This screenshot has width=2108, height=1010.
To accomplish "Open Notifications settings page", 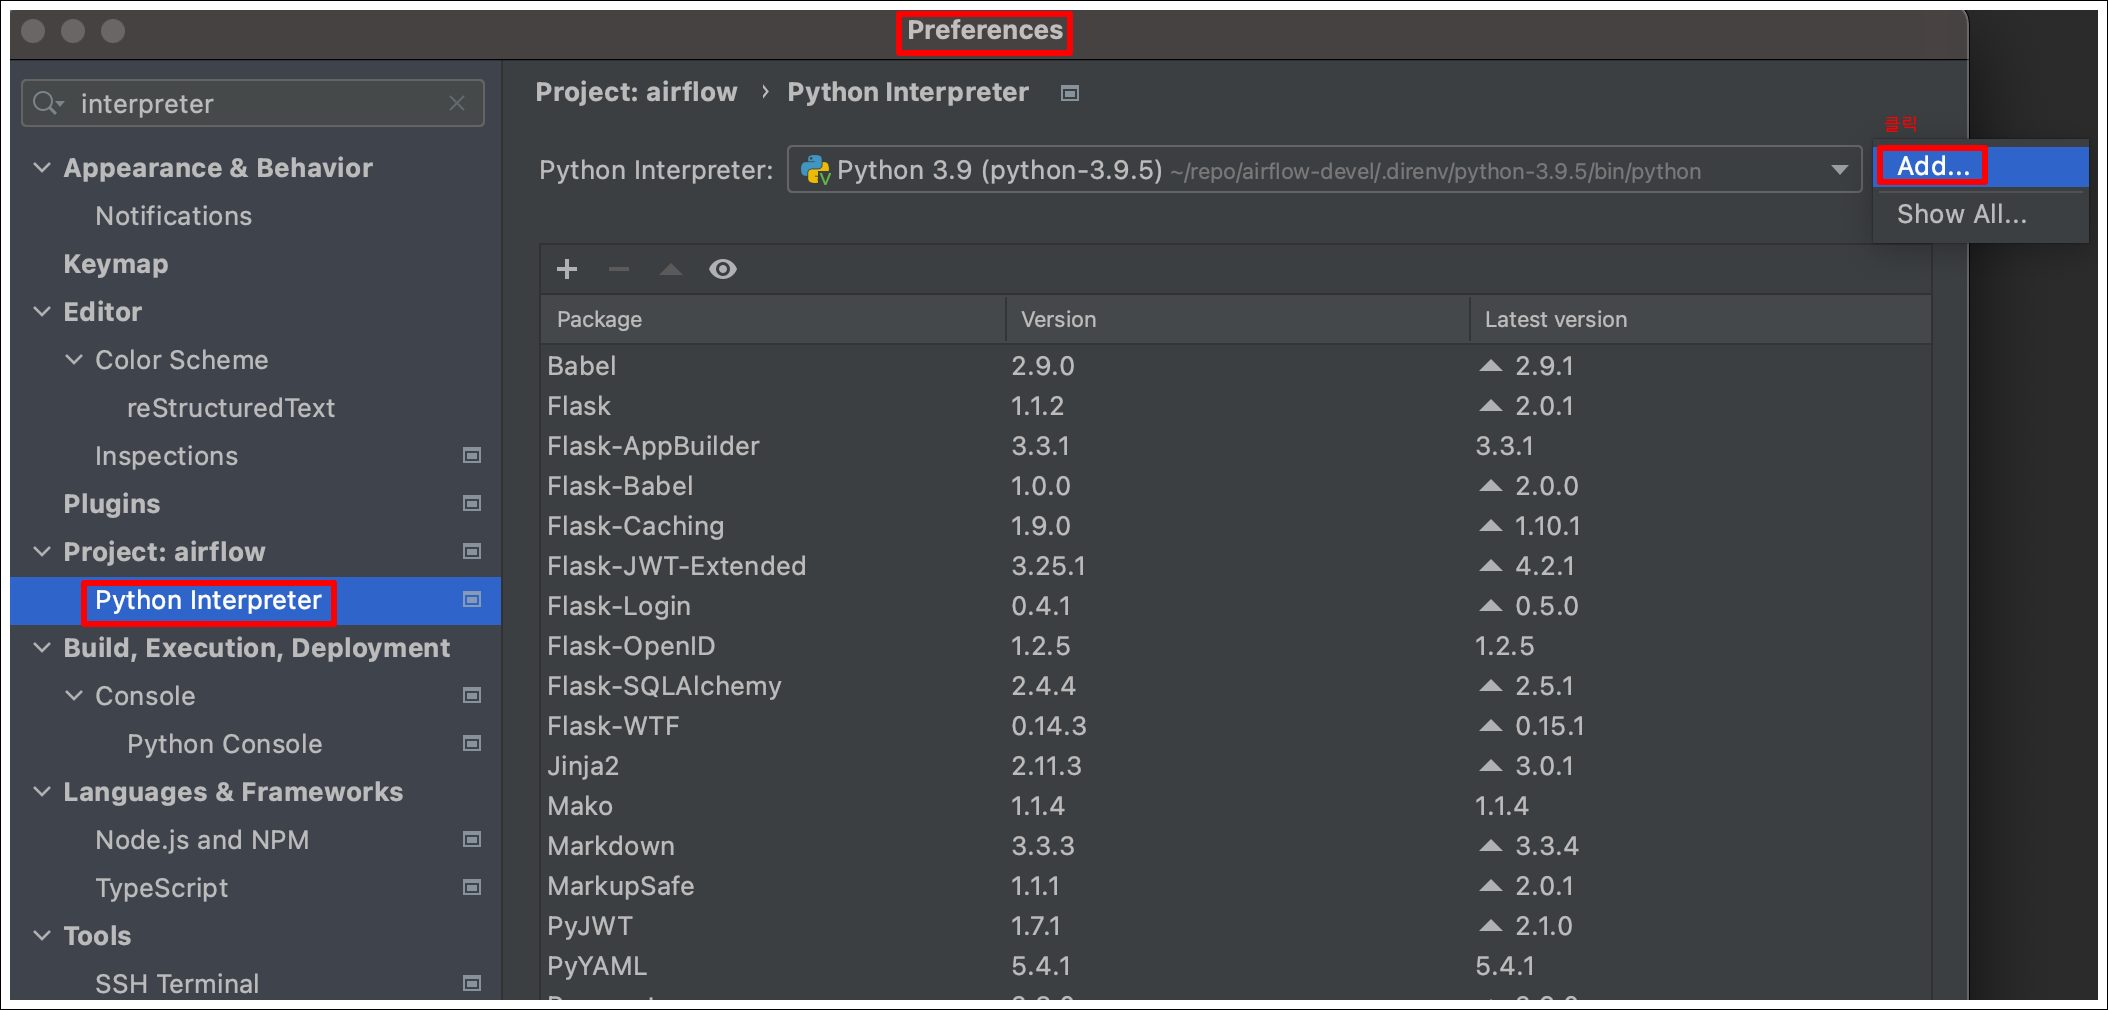I will (x=173, y=216).
